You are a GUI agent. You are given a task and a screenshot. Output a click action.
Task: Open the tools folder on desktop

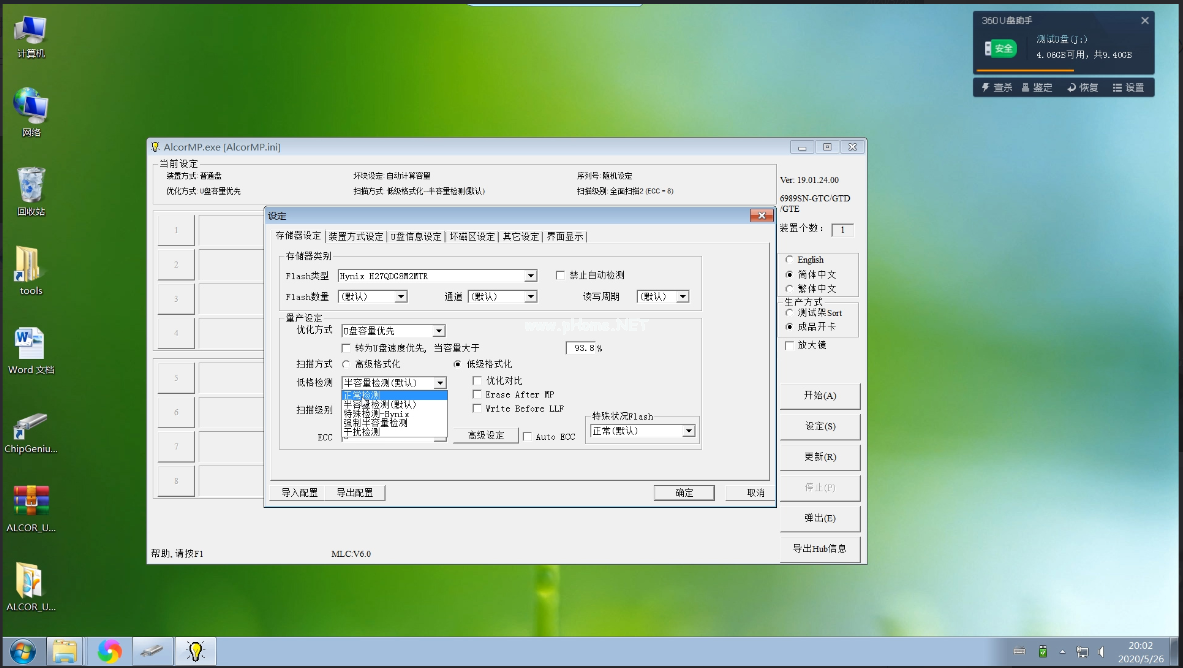click(31, 266)
